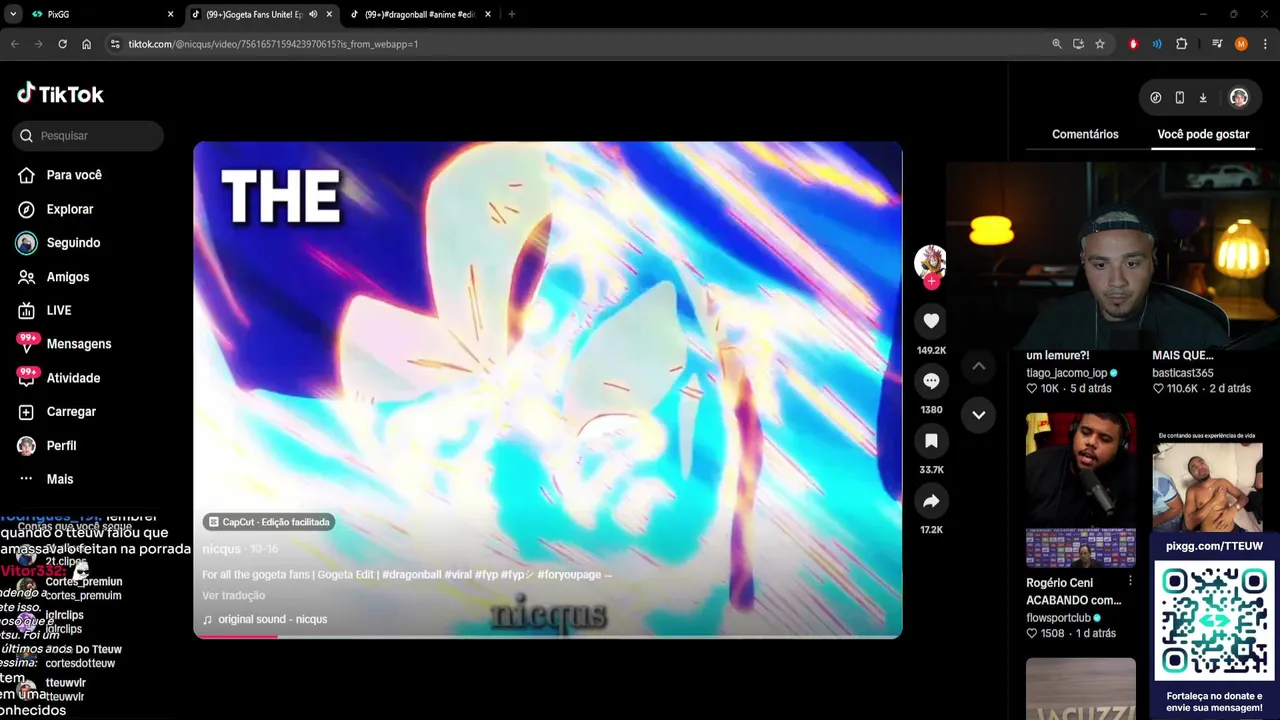Follow nicqus via red plus badge

(x=931, y=282)
